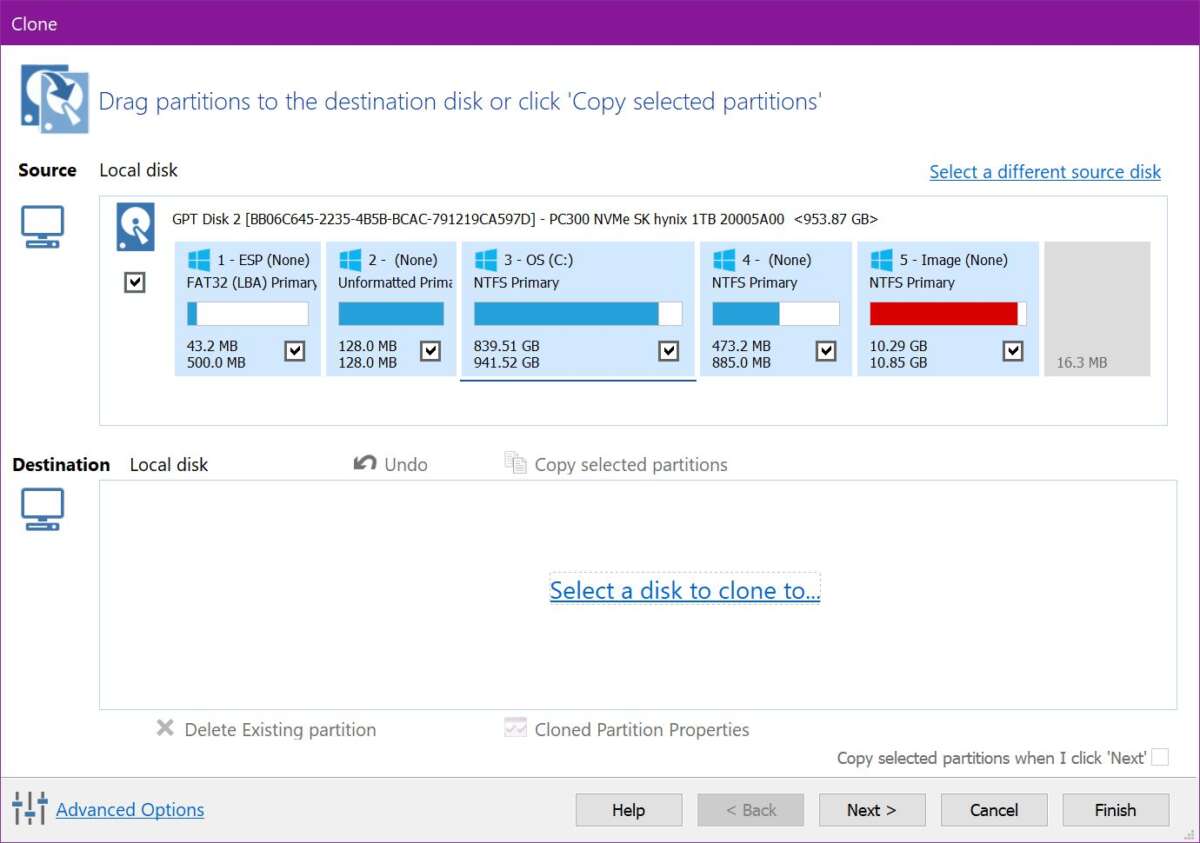Viewport: 1200px width, 843px height.
Task: Click the Next button
Action: click(x=872, y=810)
